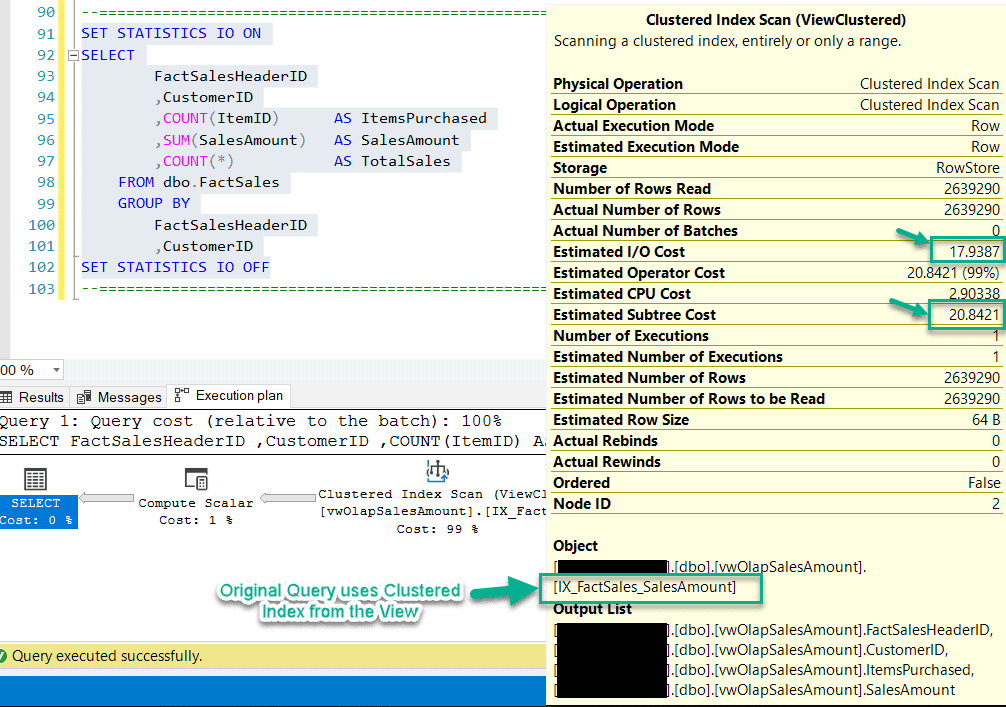The width and height of the screenshot is (1006, 707).
Task: Click the Estimated Operator Cost value 20.8421 (99%)
Action: pyautogui.click(x=953, y=273)
